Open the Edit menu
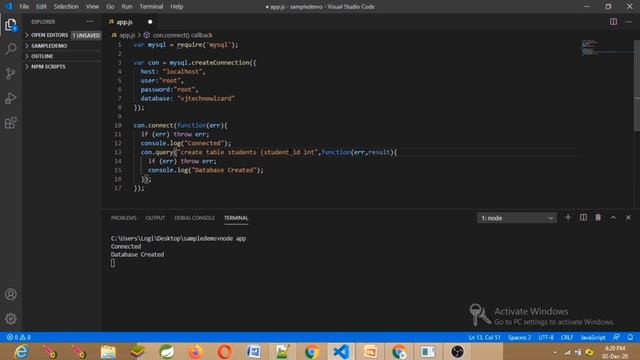This screenshot has height=360, width=640. click(41, 7)
